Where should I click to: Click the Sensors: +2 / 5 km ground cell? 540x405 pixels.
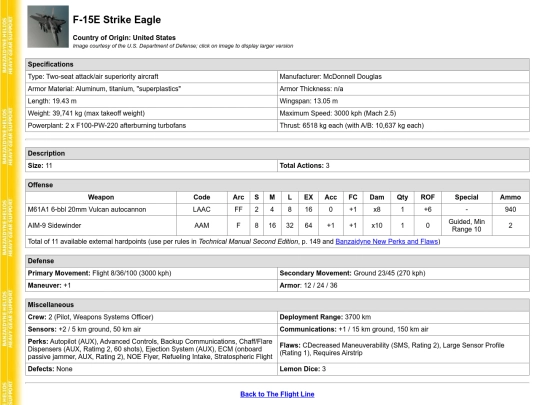pyautogui.click(x=152, y=329)
